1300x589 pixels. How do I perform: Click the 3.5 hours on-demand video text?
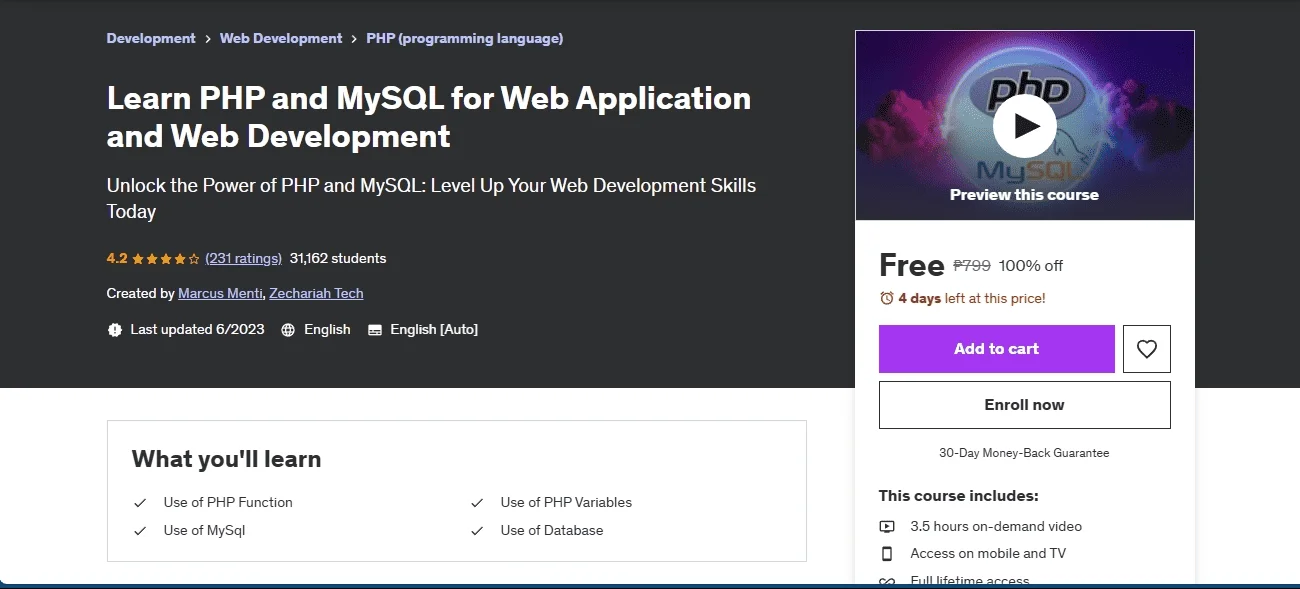click(996, 526)
